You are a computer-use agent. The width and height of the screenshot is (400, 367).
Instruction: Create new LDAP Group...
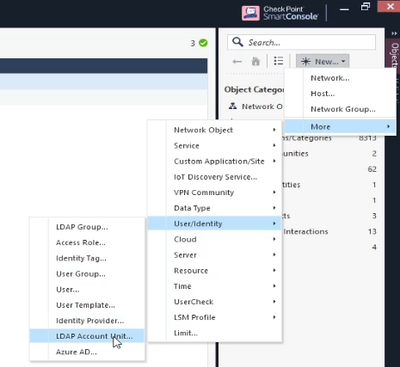point(87,227)
